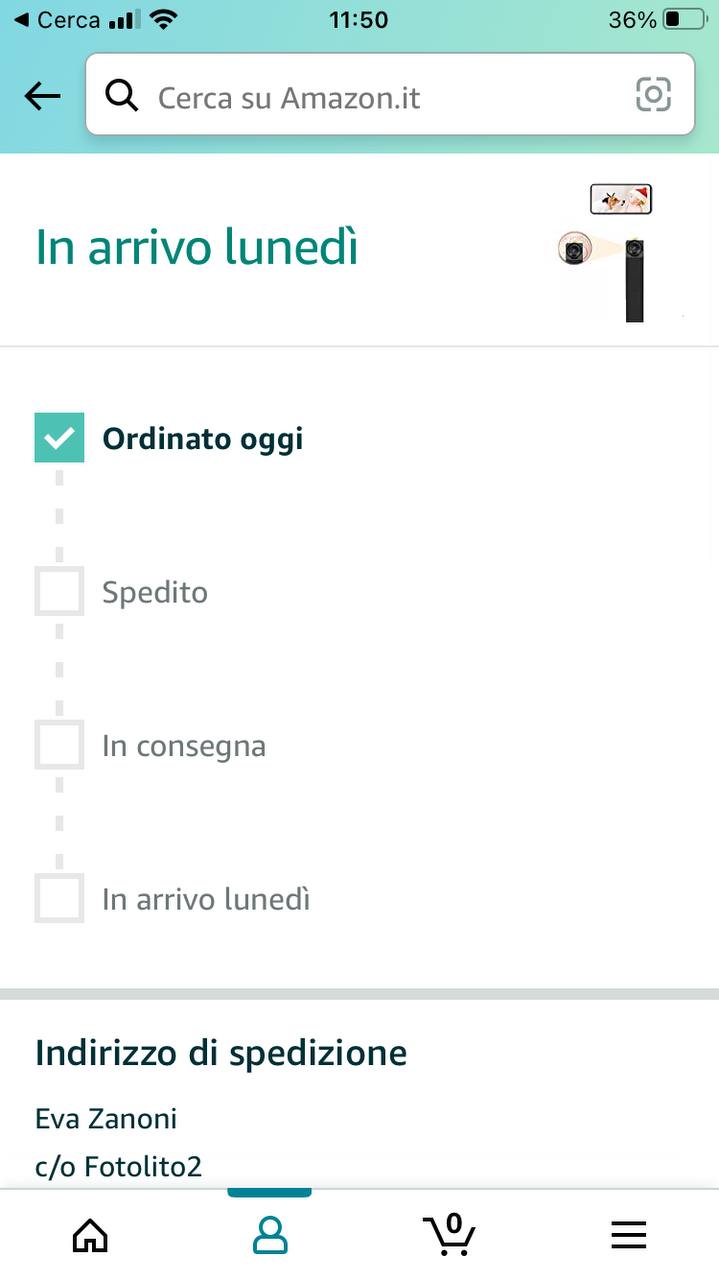Open the hamburger menu
The height and width of the screenshot is (1280, 719).
point(628,1236)
